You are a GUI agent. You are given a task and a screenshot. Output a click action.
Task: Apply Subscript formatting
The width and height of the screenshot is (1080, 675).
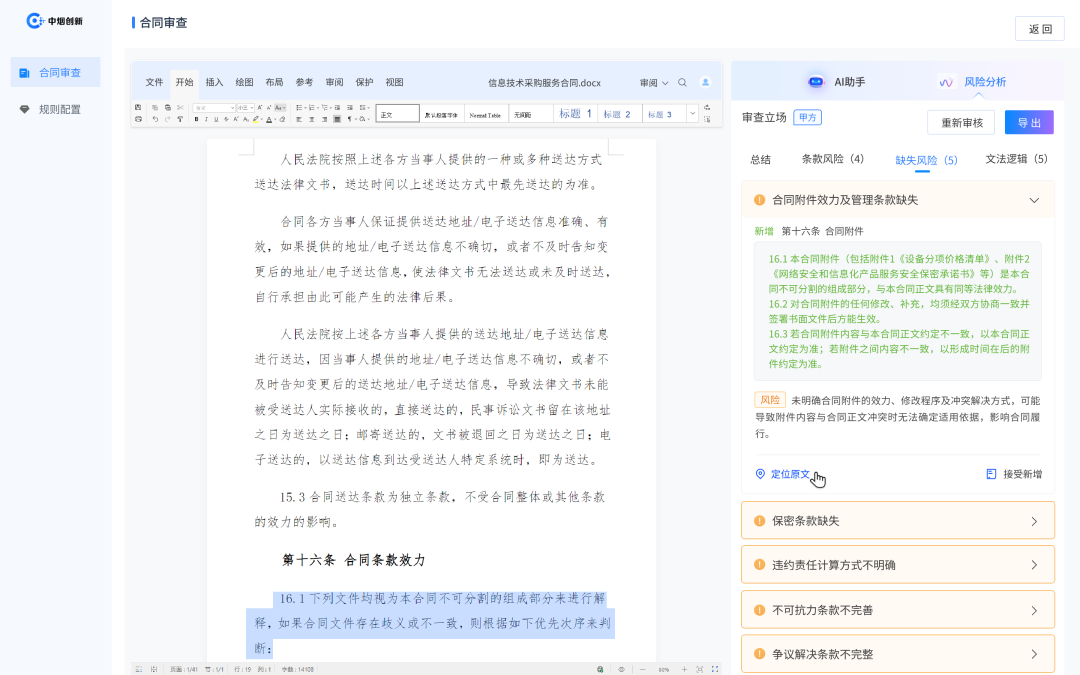[246, 119]
